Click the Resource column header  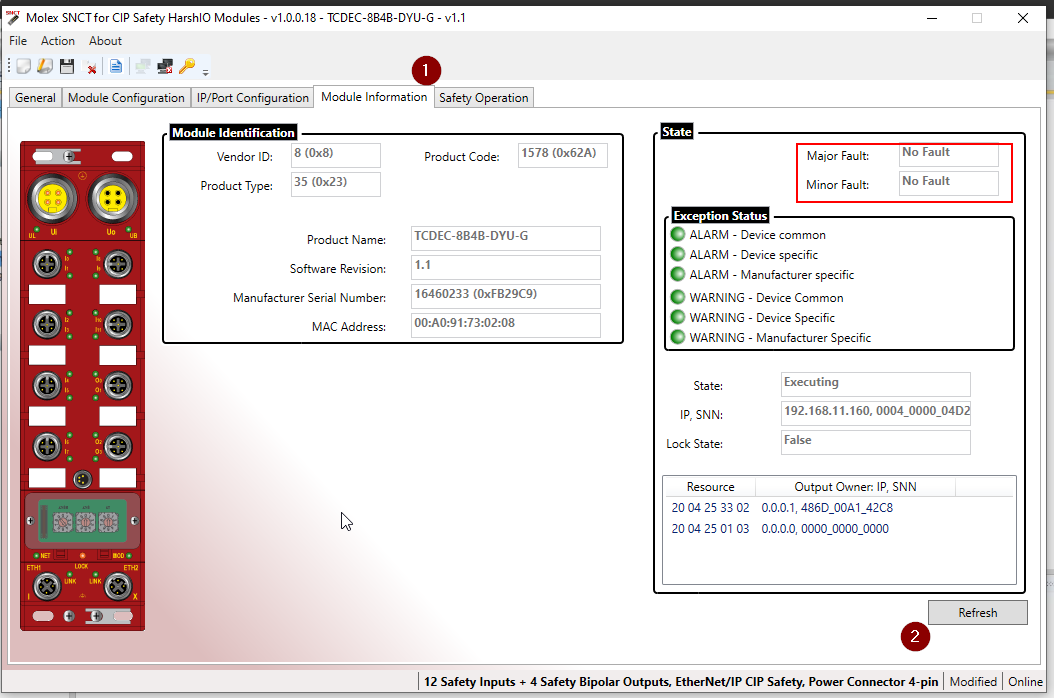pos(710,487)
